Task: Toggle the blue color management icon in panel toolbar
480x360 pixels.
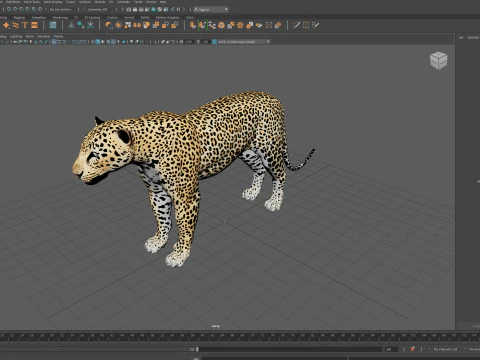Action: (x=214, y=42)
